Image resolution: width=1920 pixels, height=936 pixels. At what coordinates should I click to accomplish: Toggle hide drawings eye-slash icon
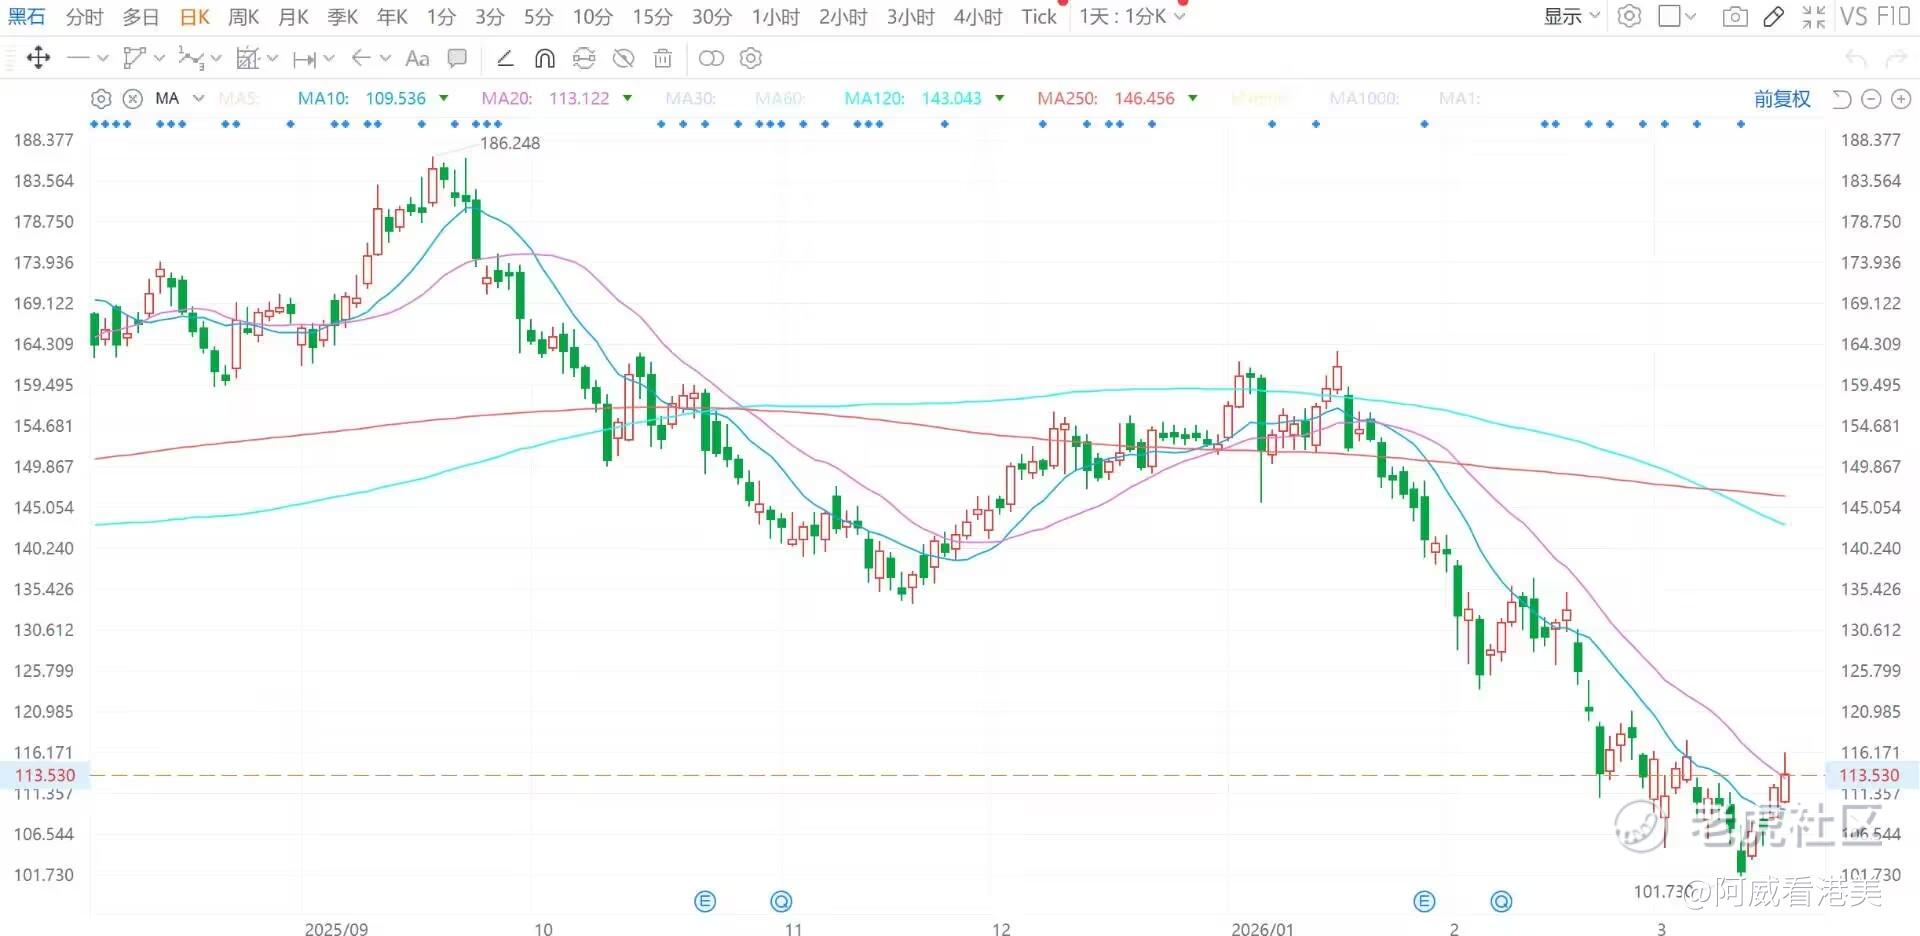623,59
